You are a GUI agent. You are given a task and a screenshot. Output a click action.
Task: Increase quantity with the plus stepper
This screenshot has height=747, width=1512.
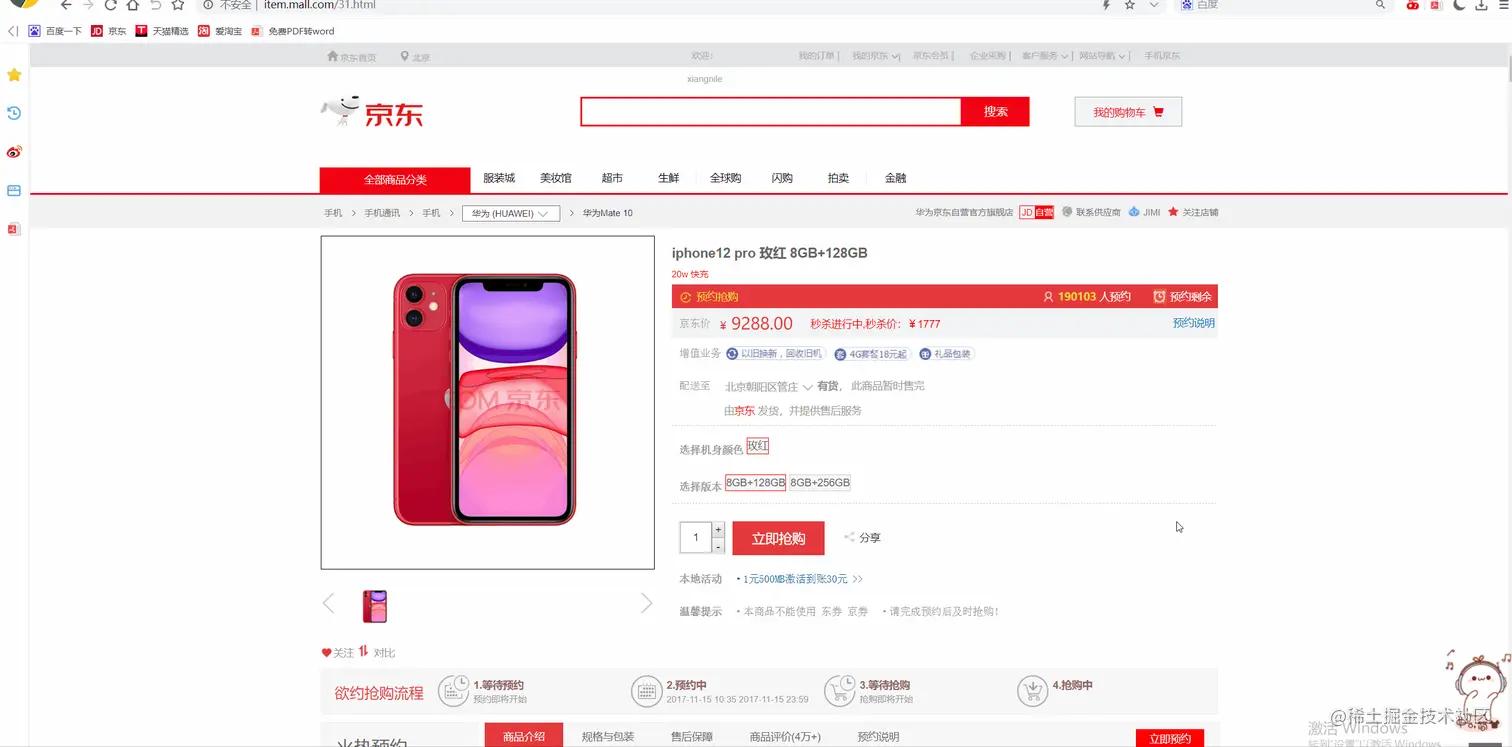(718, 530)
